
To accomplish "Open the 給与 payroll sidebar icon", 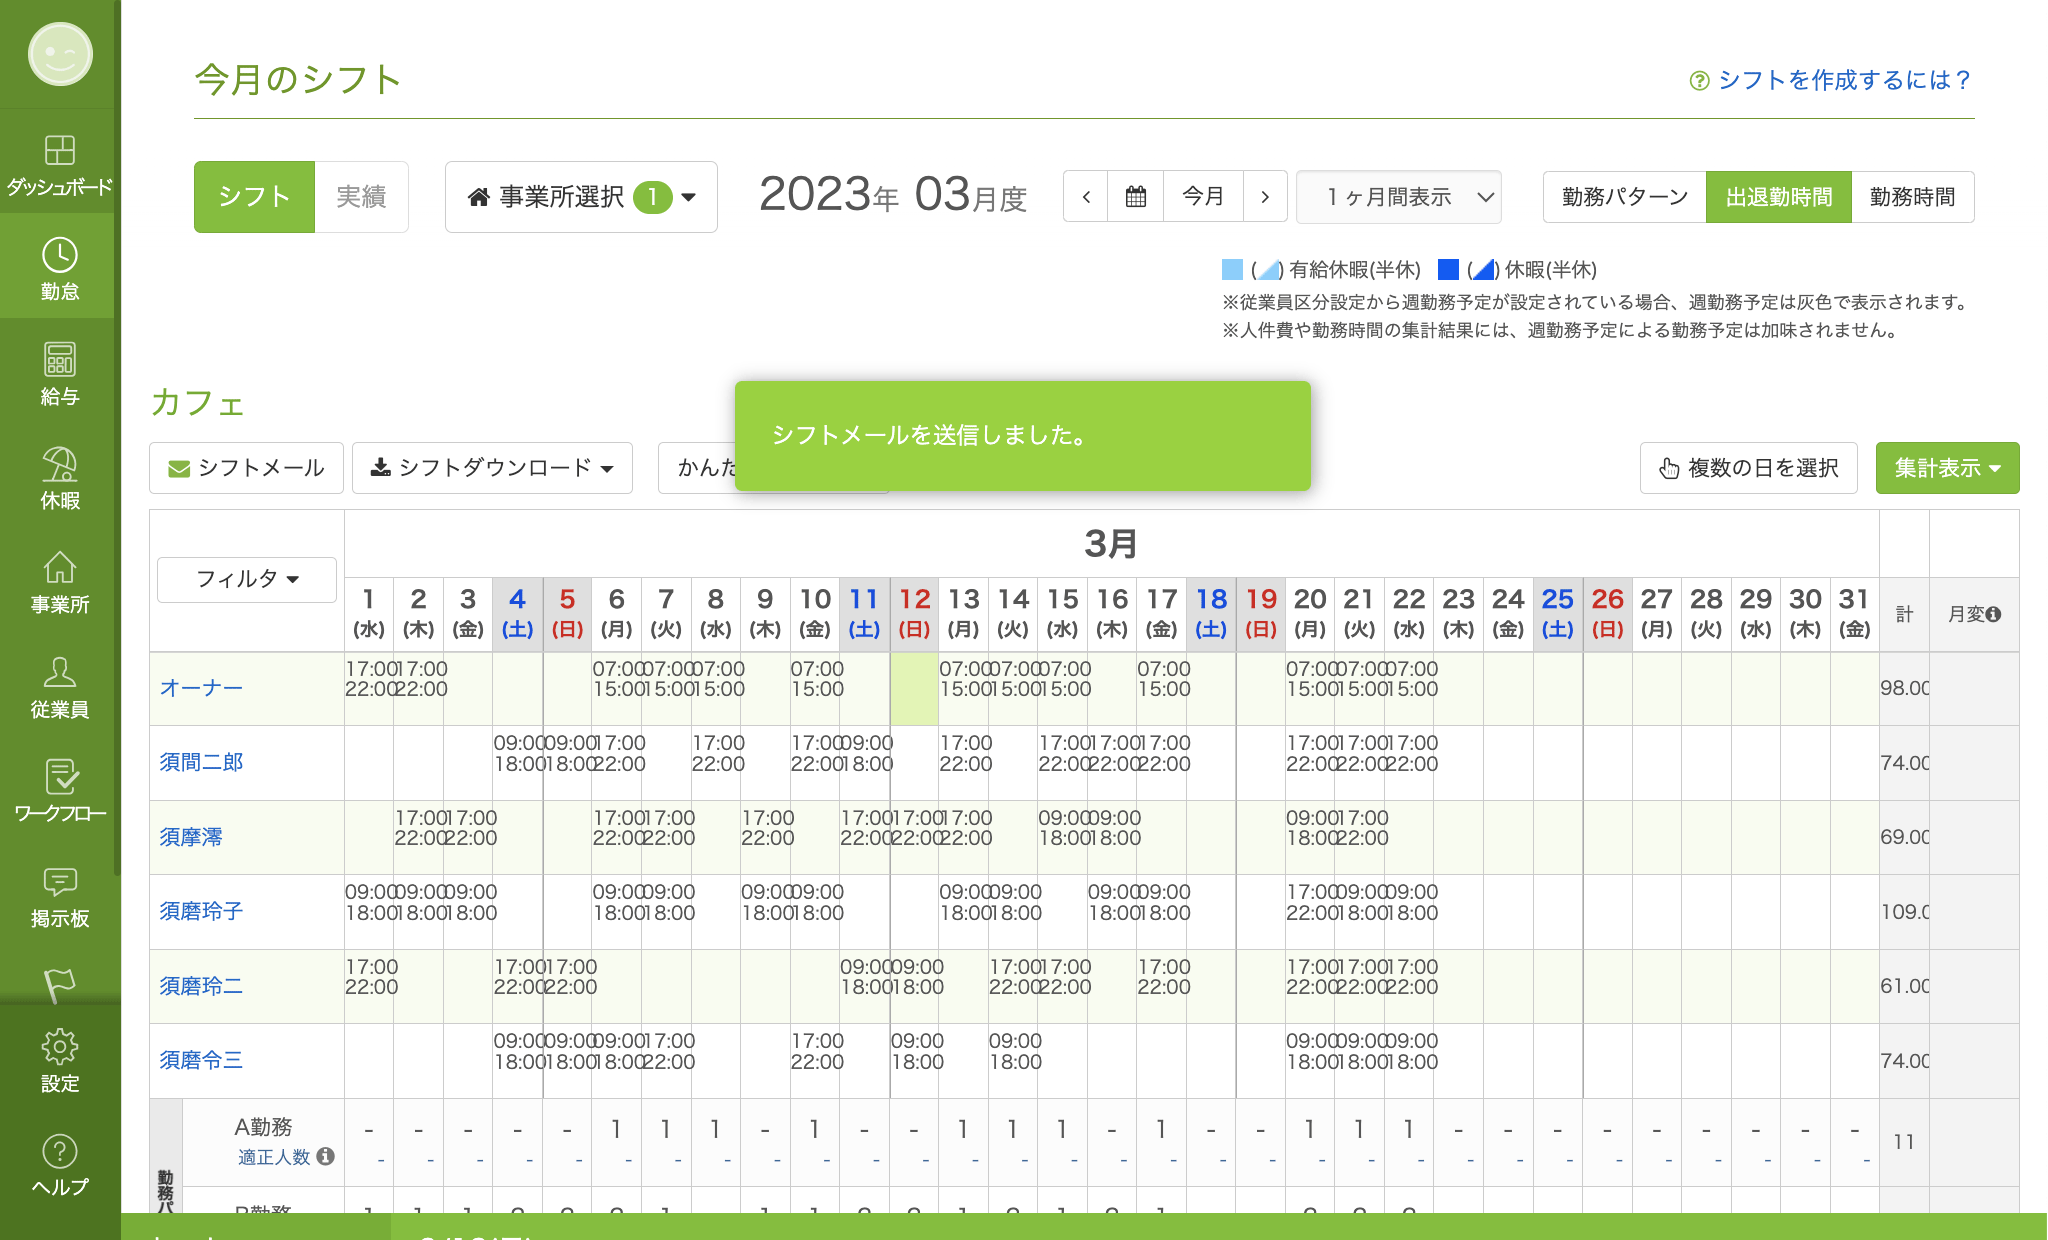I will coord(59,373).
